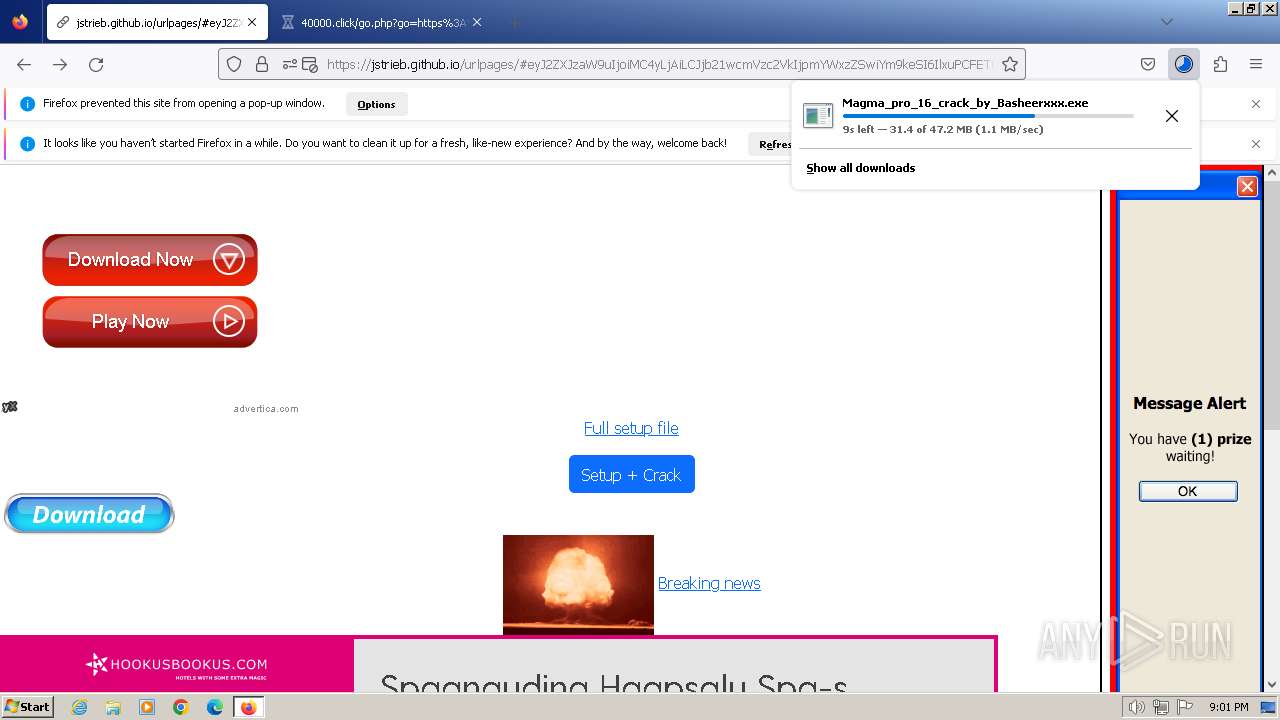Click the explosion news thumbnail
1280x720 pixels.
pyautogui.click(x=578, y=584)
